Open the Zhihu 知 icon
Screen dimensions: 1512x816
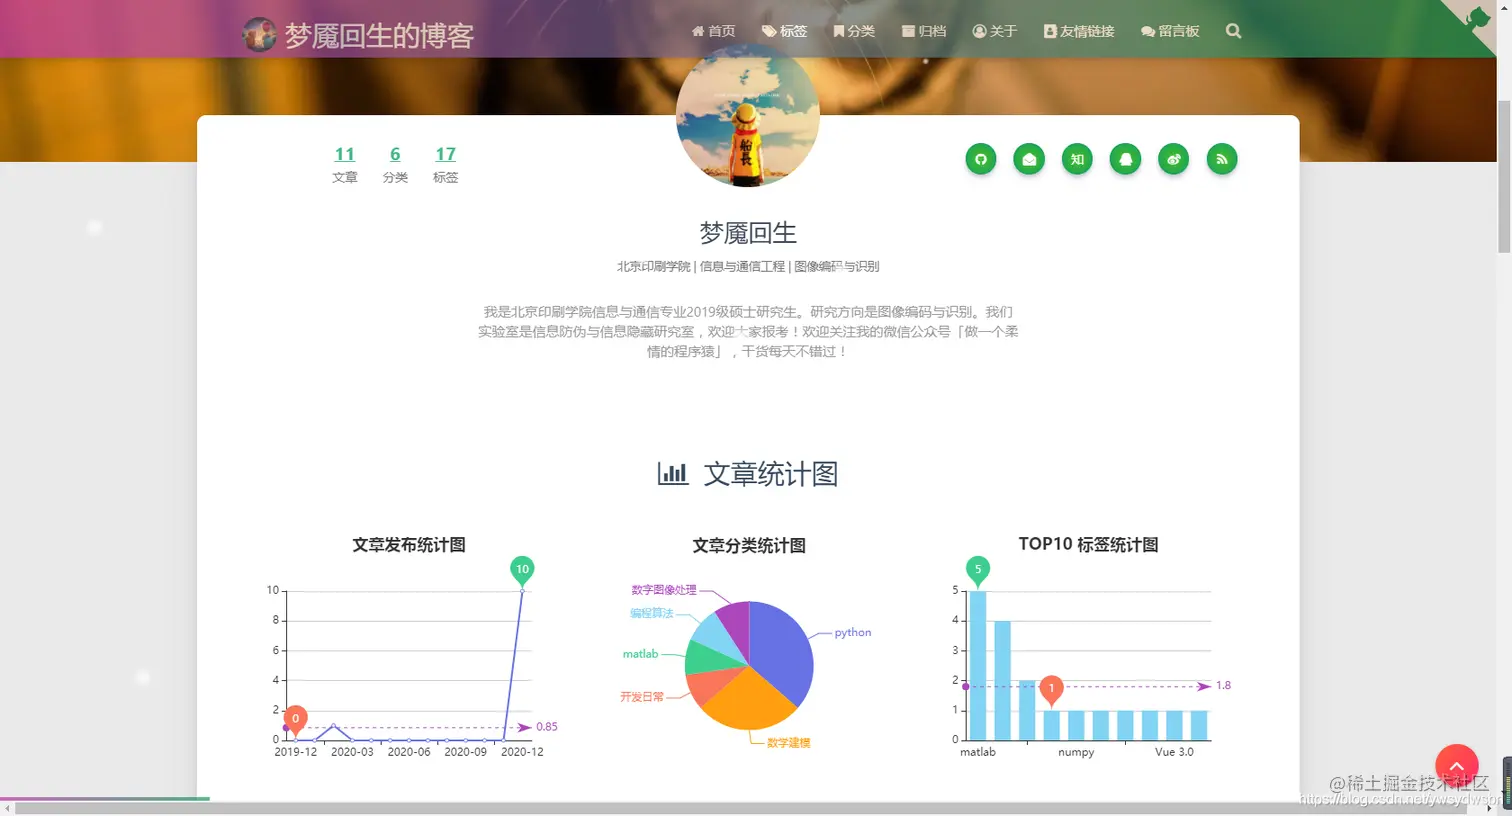tap(1077, 159)
